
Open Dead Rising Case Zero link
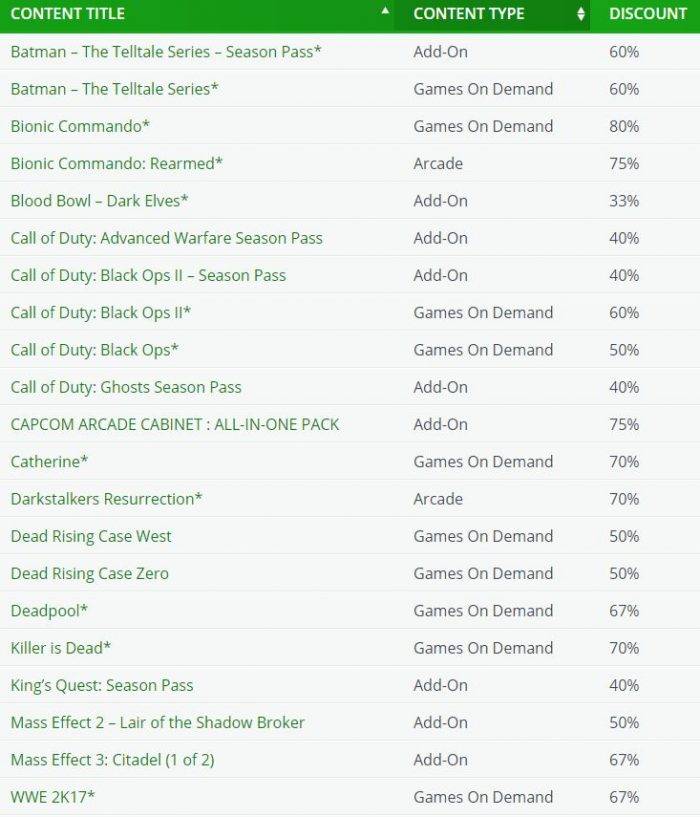[x=90, y=574]
